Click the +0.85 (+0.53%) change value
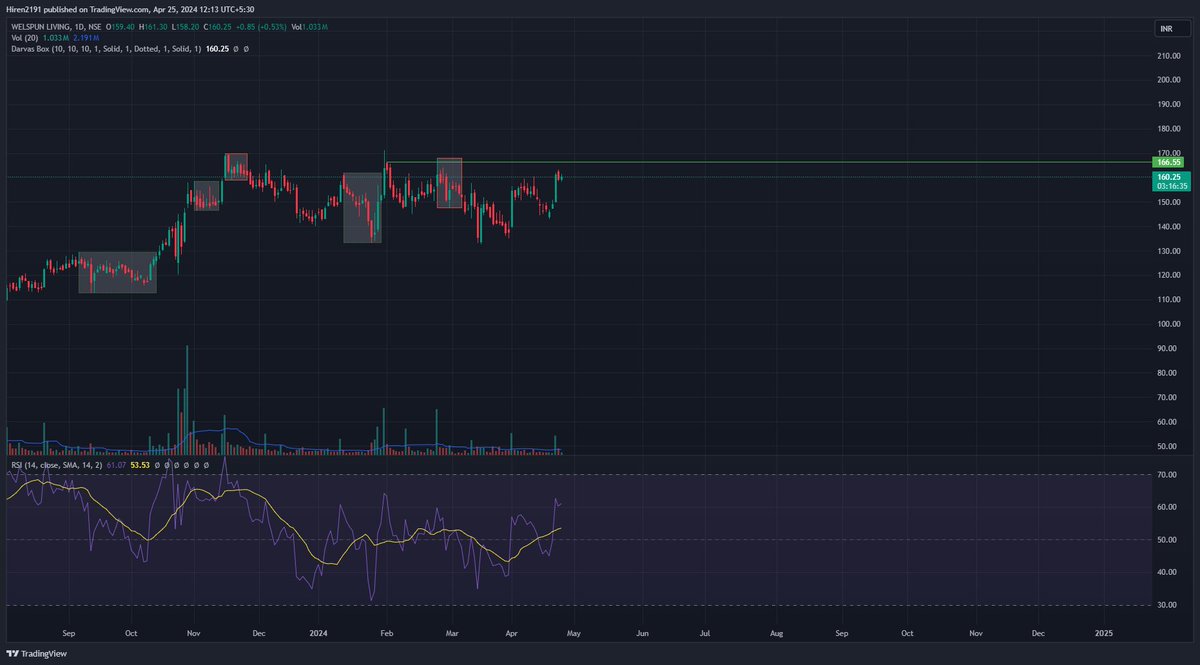Image resolution: width=1200 pixels, height=665 pixels. click(x=261, y=27)
